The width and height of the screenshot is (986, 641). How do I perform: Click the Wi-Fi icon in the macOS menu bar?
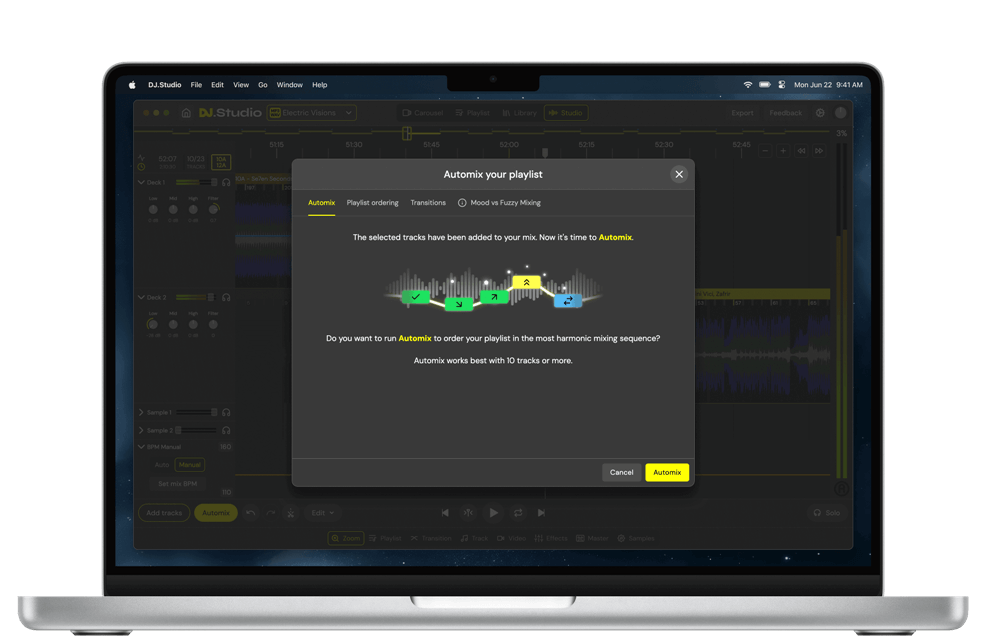point(747,85)
